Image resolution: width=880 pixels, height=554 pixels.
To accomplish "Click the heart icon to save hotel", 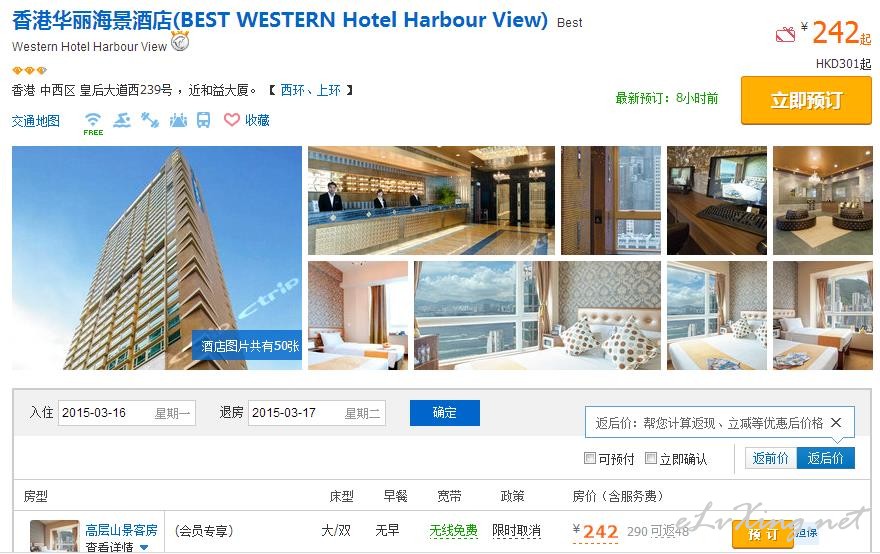I will click(x=232, y=120).
